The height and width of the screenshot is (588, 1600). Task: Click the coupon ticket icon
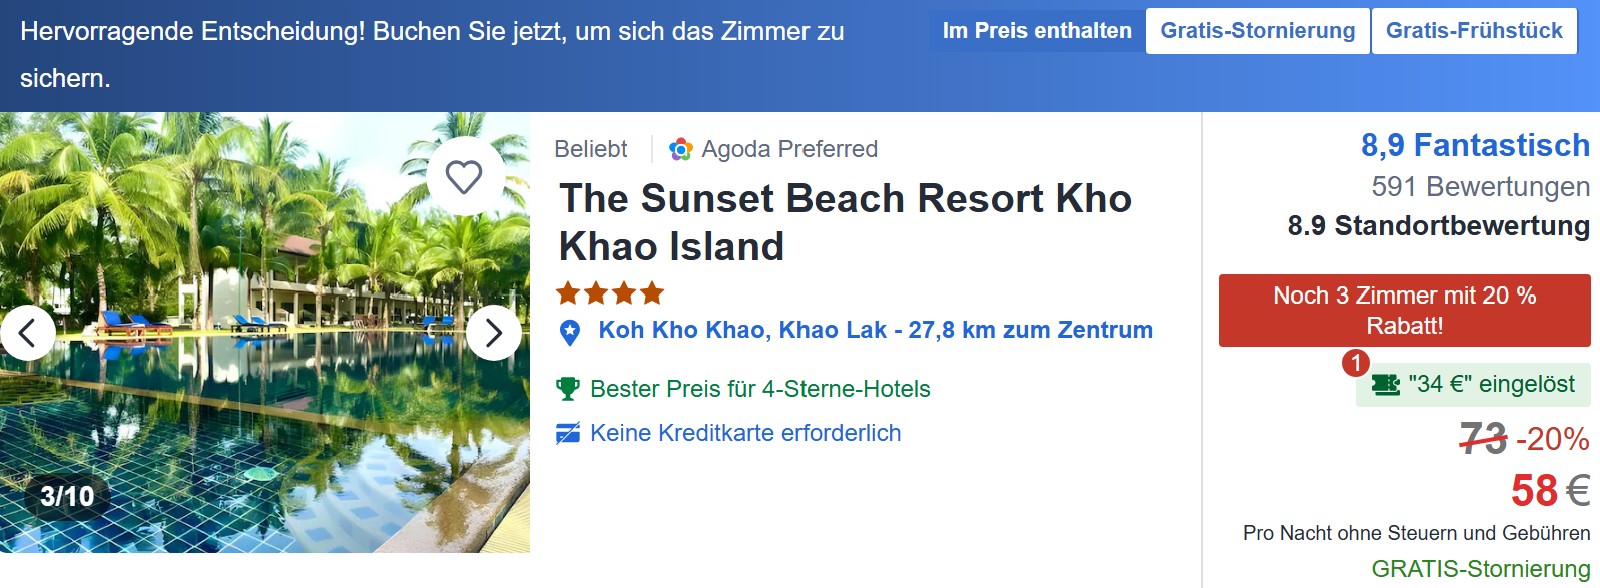pos(1386,385)
